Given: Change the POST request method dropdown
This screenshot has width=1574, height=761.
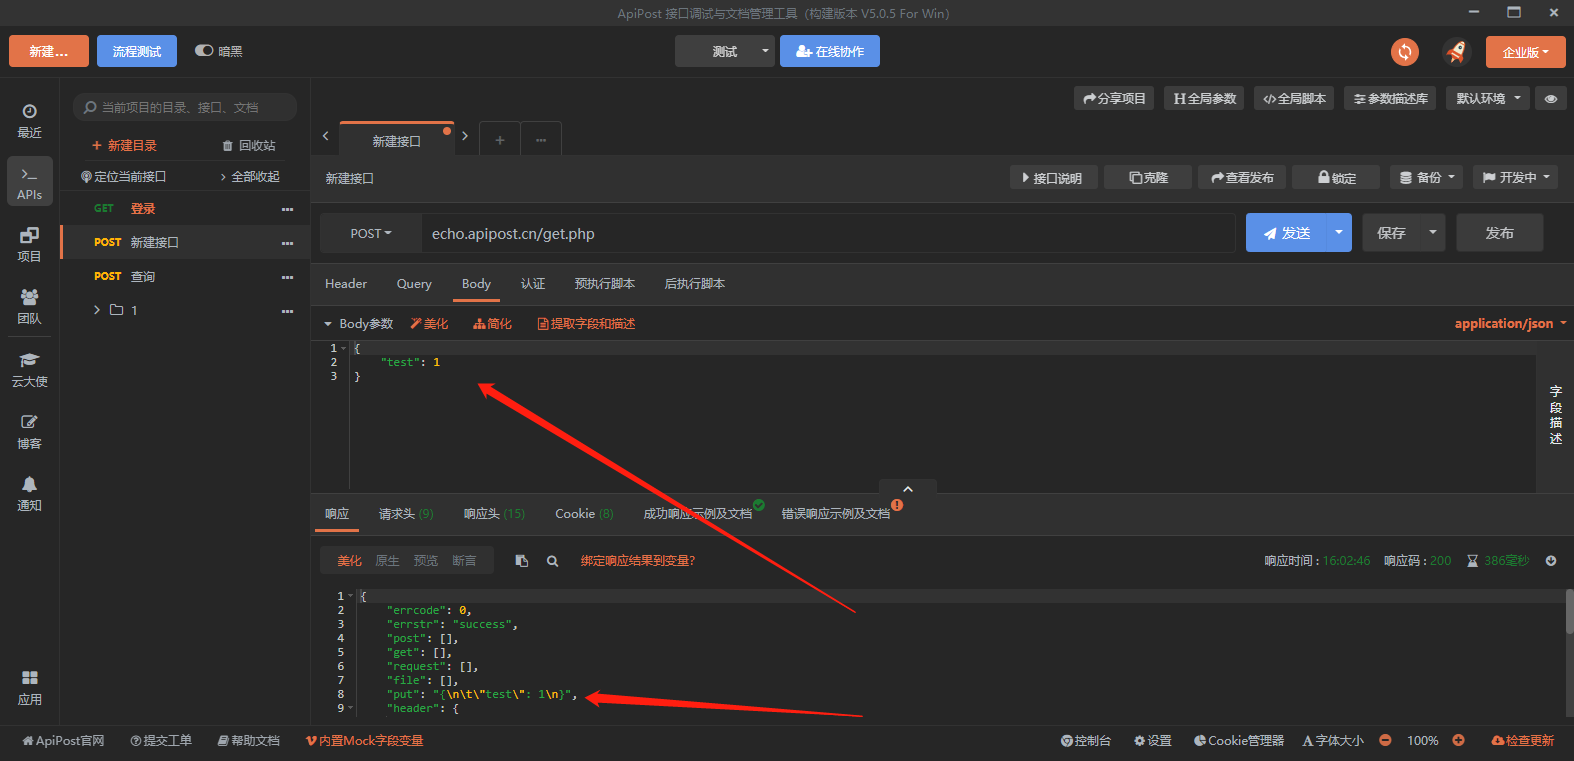Looking at the screenshot, I should (x=371, y=234).
